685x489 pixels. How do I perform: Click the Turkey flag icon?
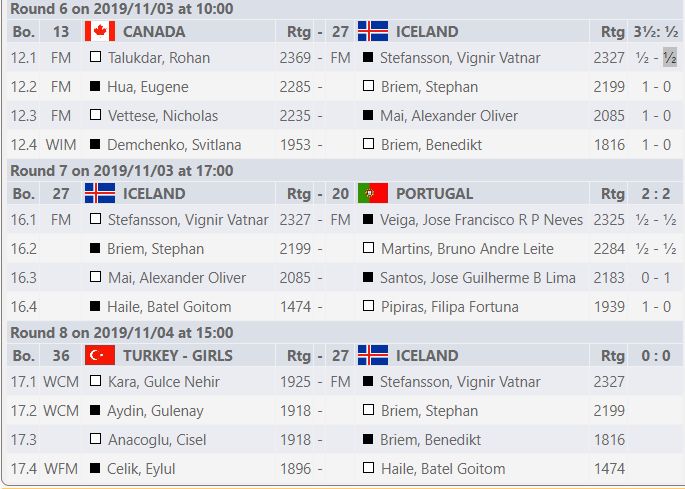(99, 355)
